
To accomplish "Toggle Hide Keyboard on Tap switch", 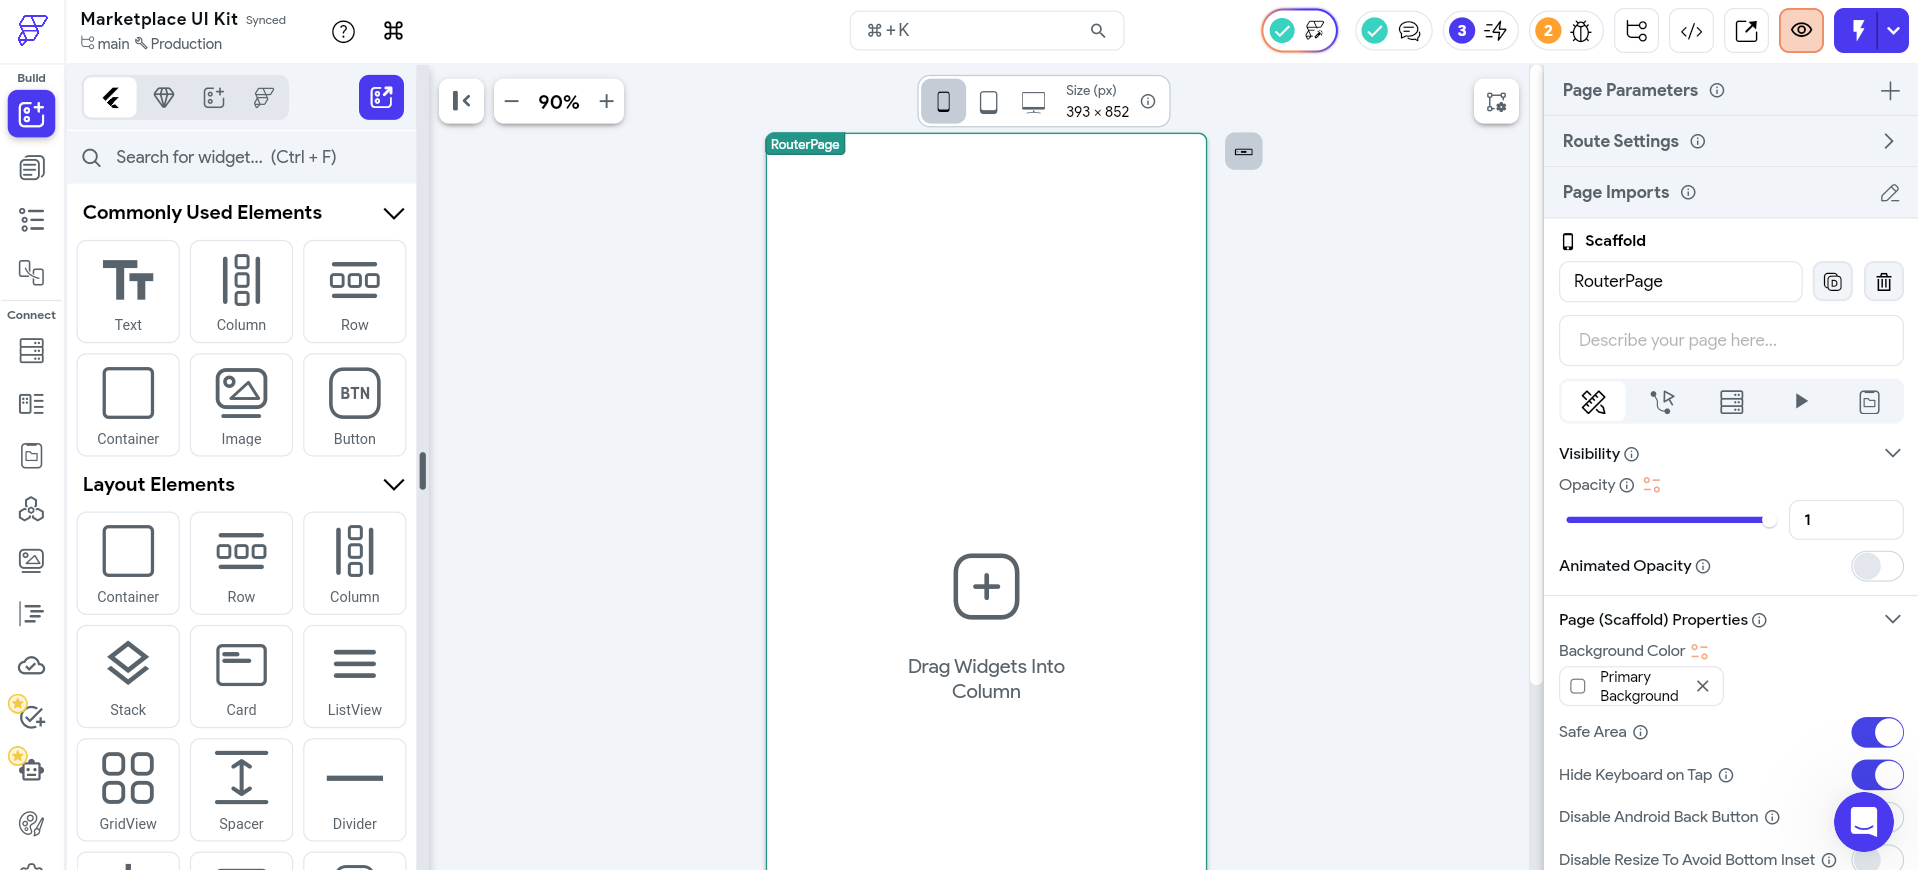I will coord(1877,775).
